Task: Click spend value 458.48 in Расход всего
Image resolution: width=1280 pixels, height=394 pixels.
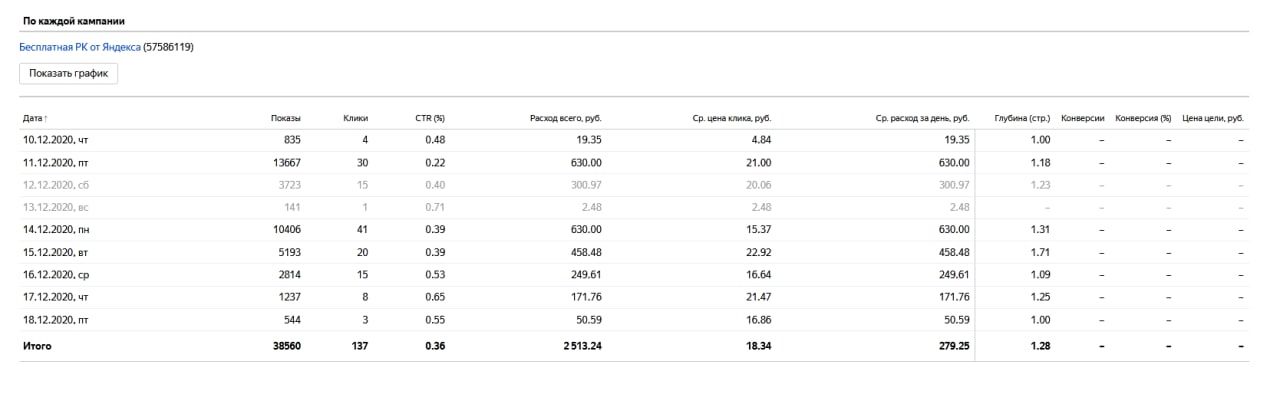Action: point(585,253)
